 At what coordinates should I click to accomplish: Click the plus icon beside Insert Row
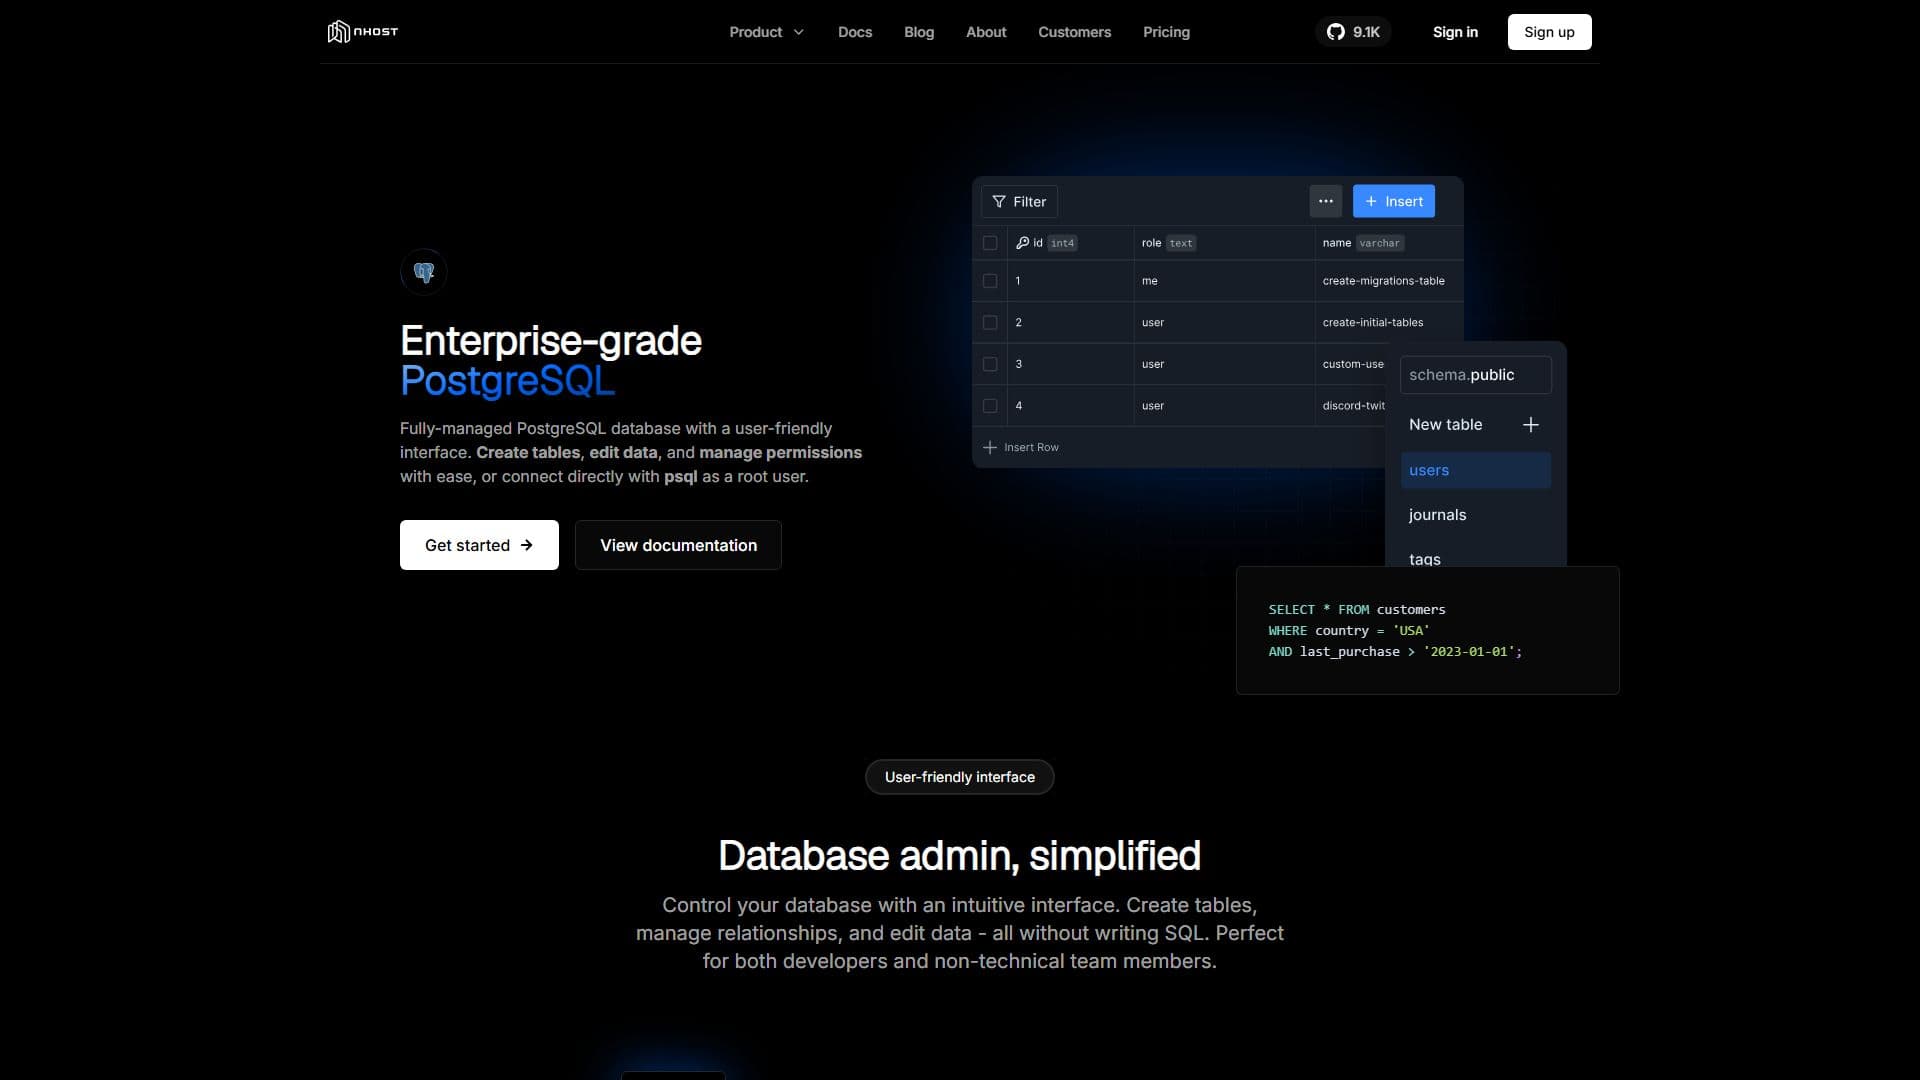pyautogui.click(x=990, y=447)
